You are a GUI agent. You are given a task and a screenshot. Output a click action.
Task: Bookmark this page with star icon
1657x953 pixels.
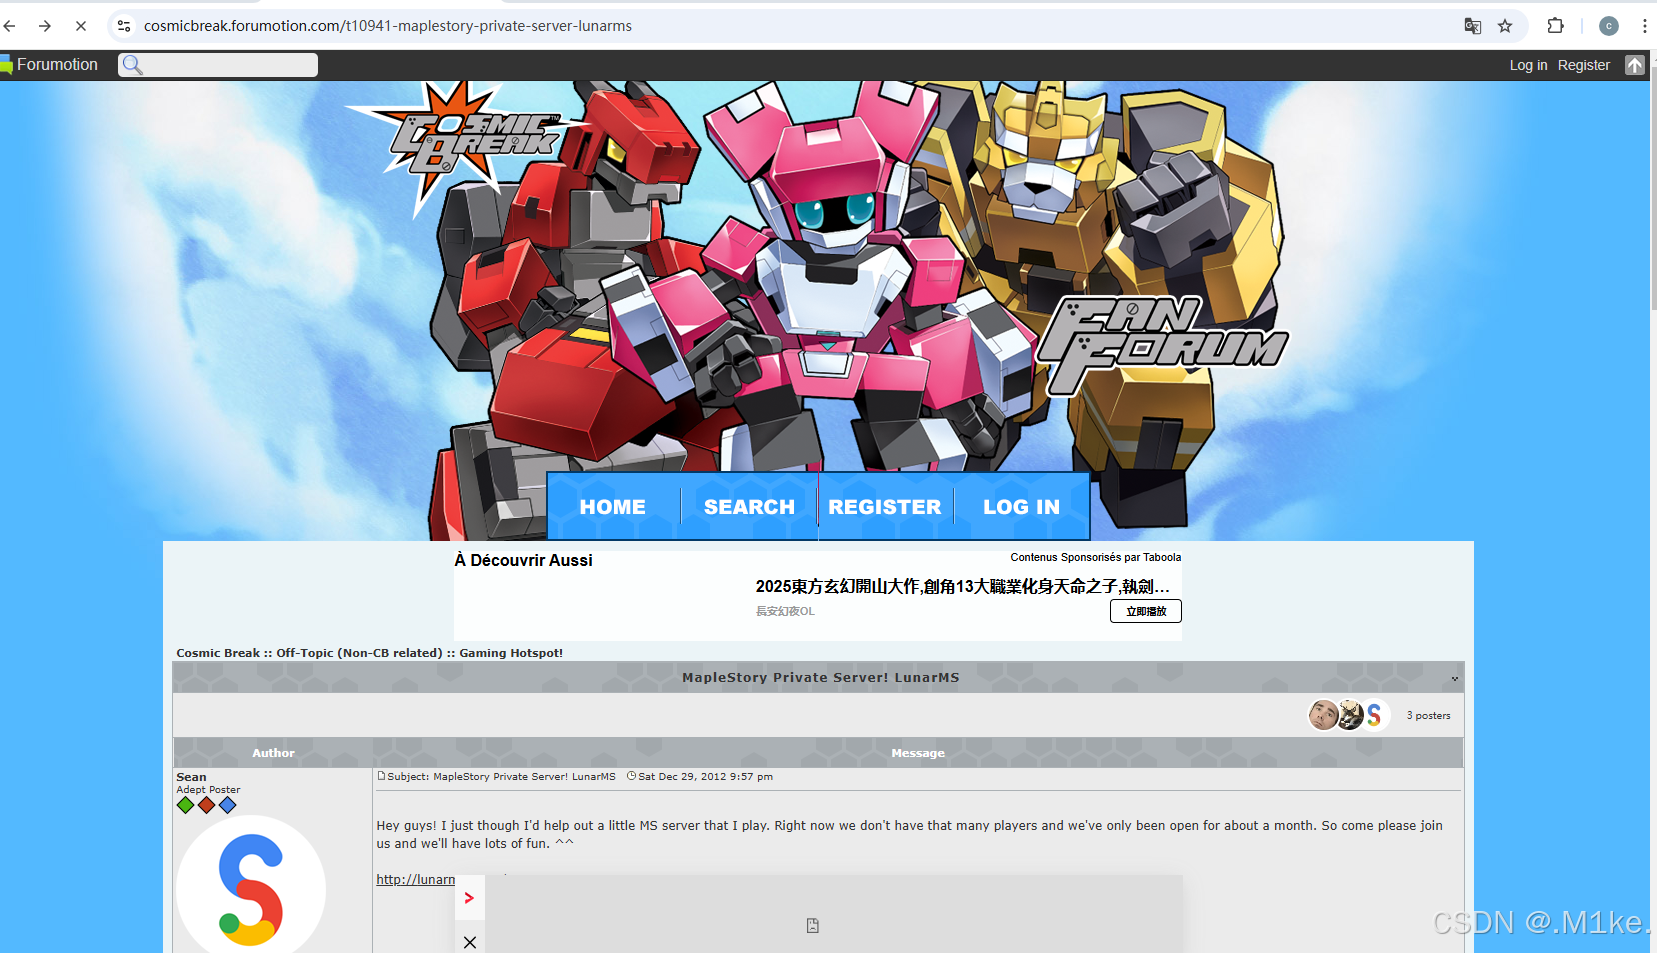(1505, 26)
